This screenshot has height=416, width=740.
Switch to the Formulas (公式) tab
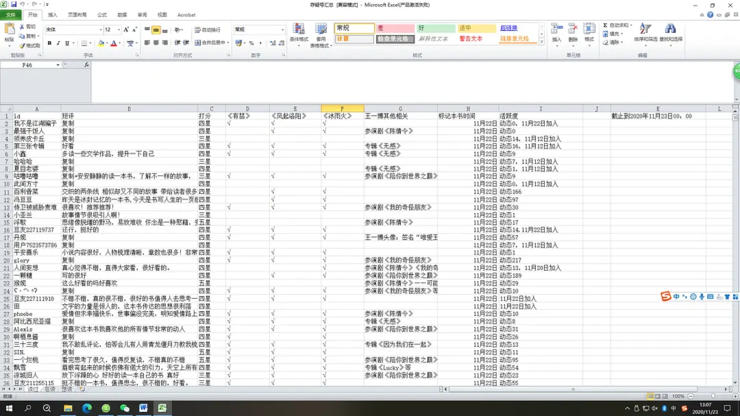coord(102,15)
